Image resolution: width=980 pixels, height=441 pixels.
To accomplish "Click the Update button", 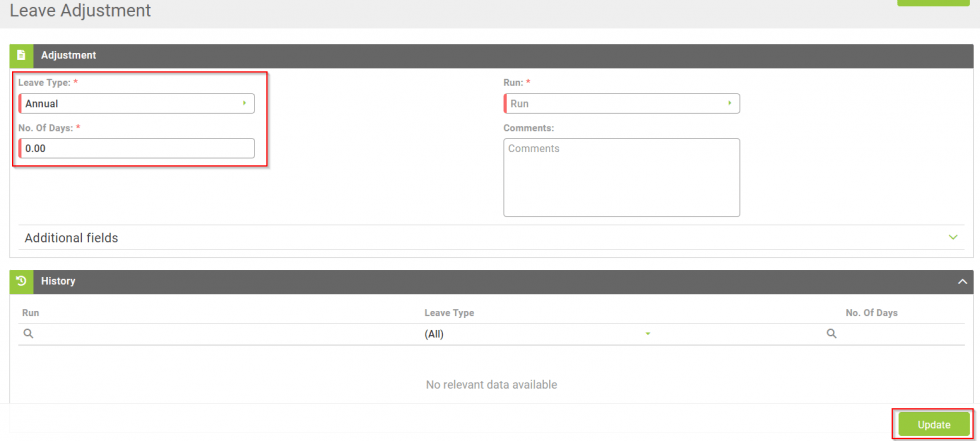I will [x=933, y=424].
